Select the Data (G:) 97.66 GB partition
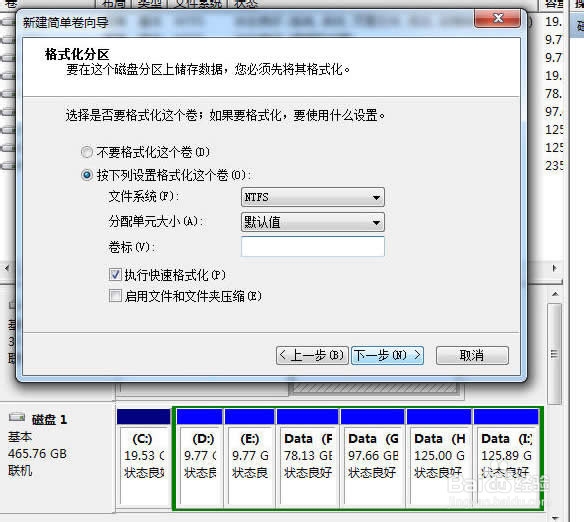The image size is (584, 522). click(x=372, y=458)
